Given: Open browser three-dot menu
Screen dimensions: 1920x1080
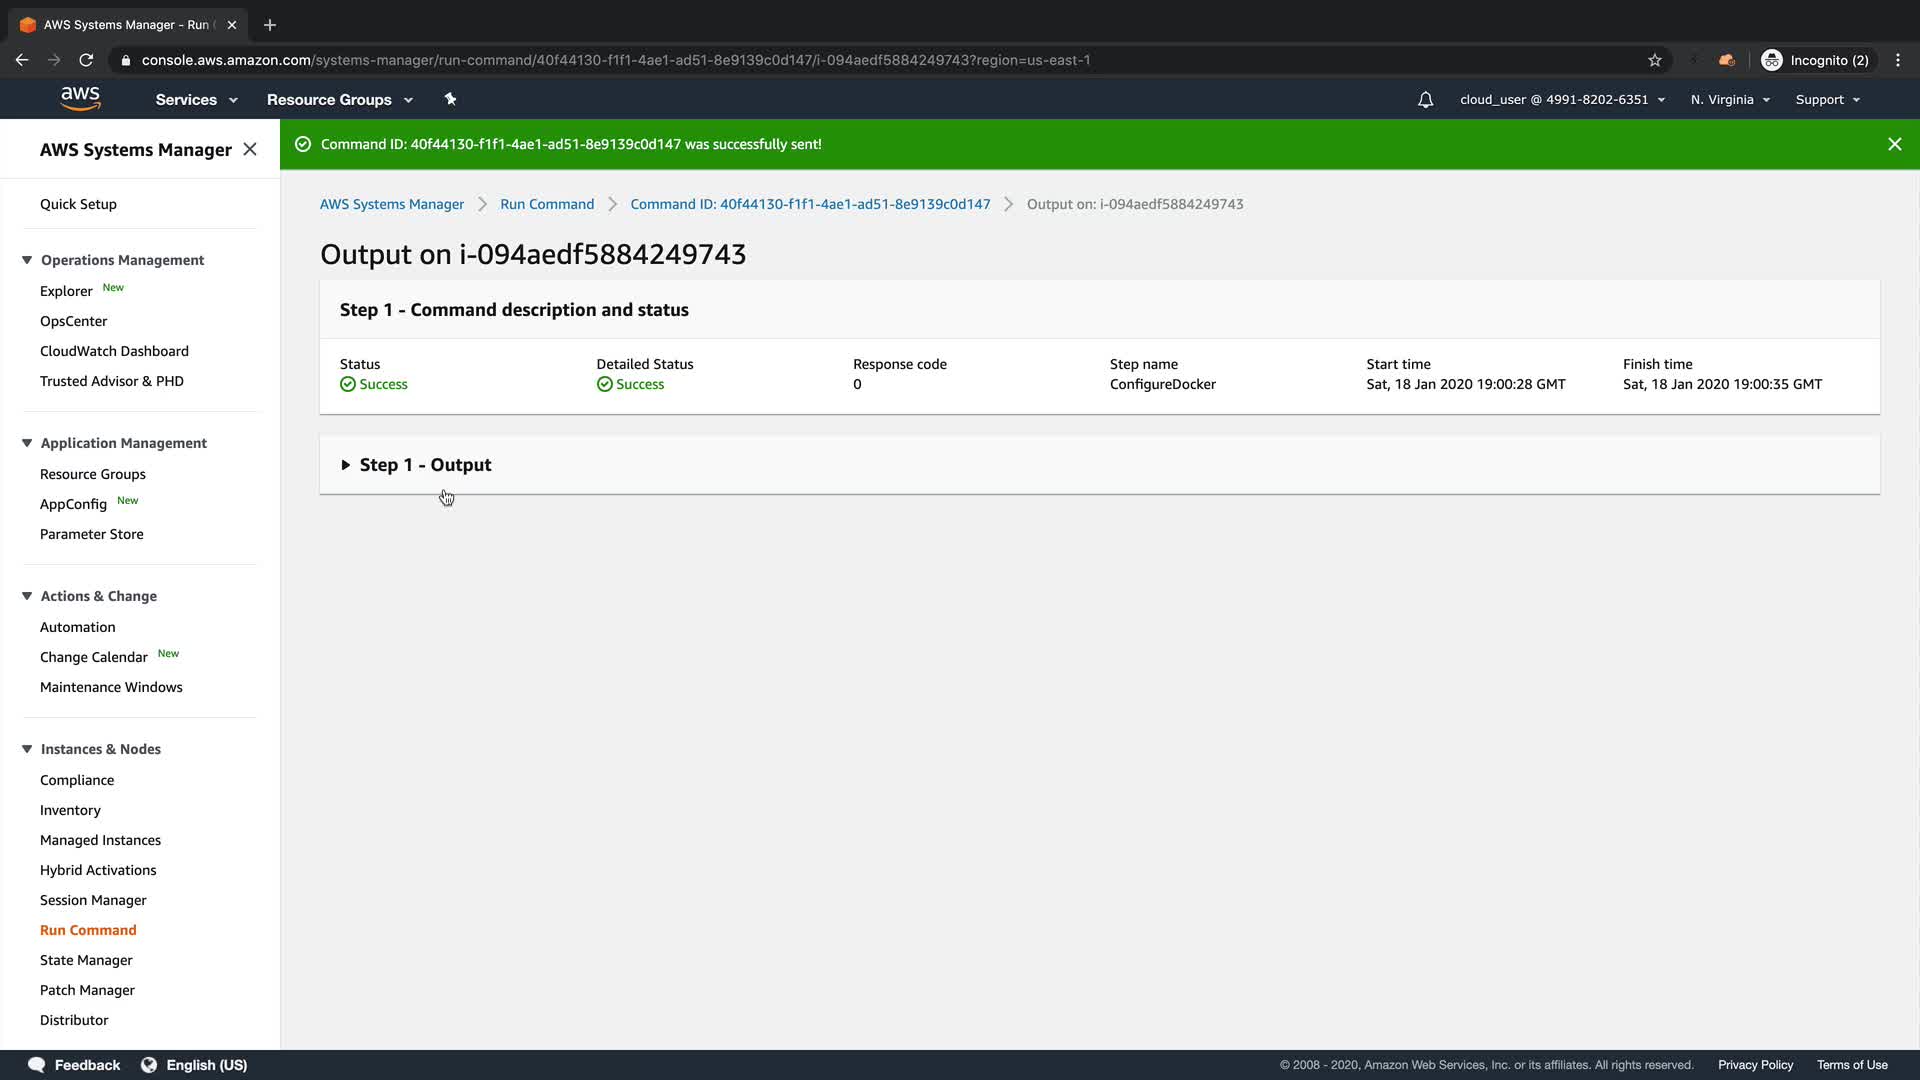Looking at the screenshot, I should (x=1898, y=60).
